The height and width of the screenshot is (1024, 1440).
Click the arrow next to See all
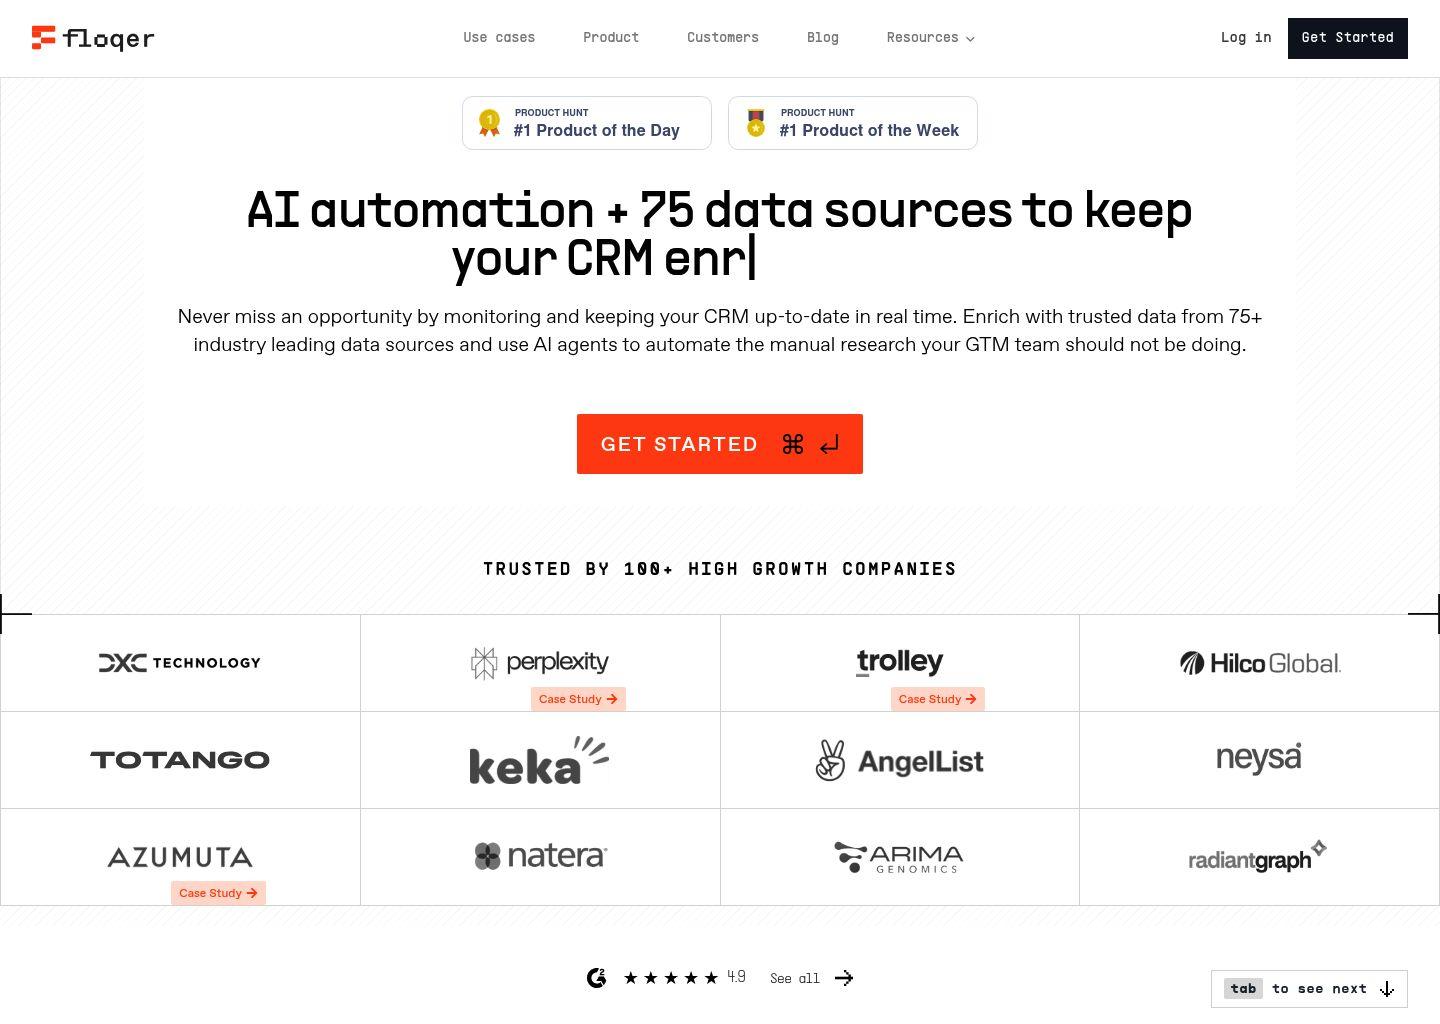pos(844,978)
